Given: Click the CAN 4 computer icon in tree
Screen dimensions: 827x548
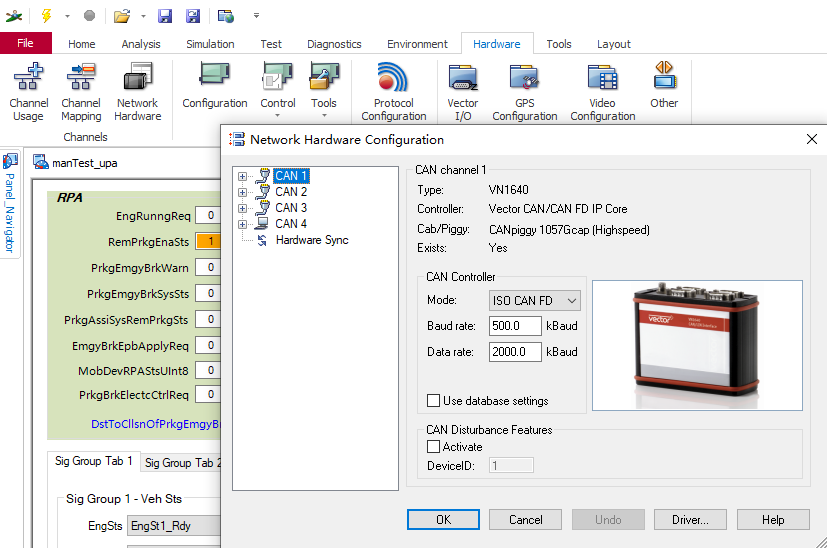Looking at the screenshot, I should 262,224.
